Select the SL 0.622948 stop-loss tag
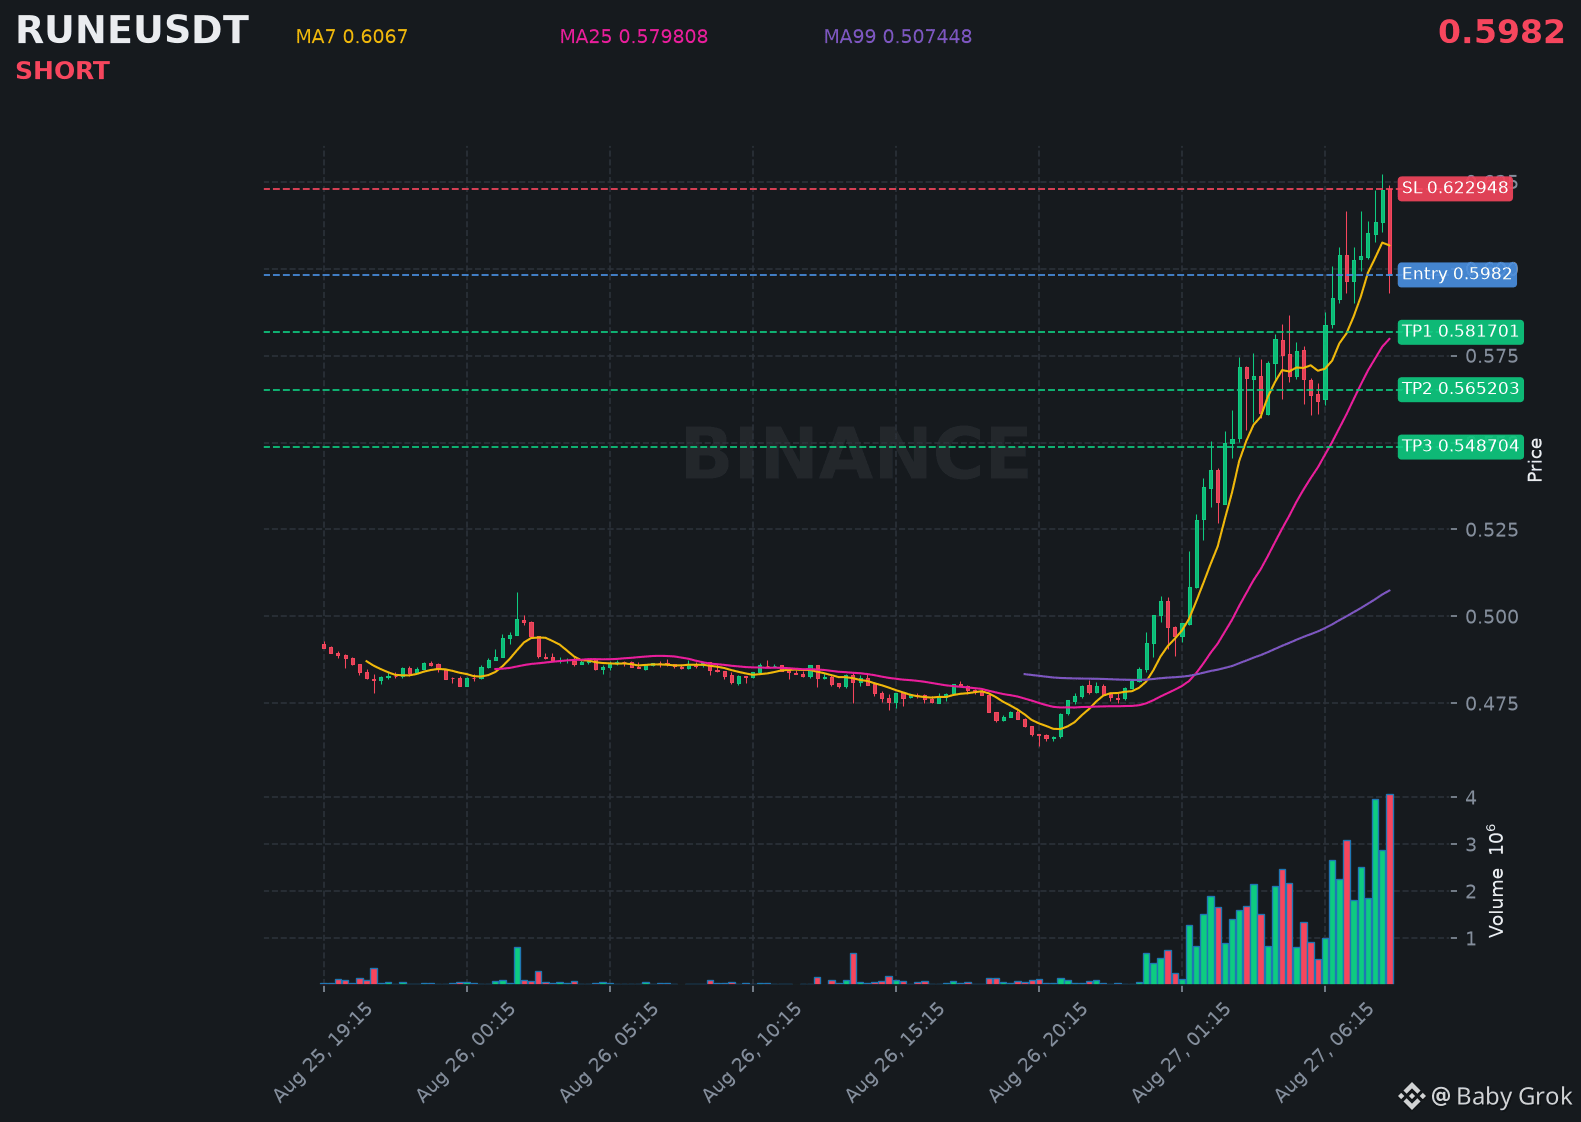This screenshot has width=1581, height=1122. pos(1455,188)
